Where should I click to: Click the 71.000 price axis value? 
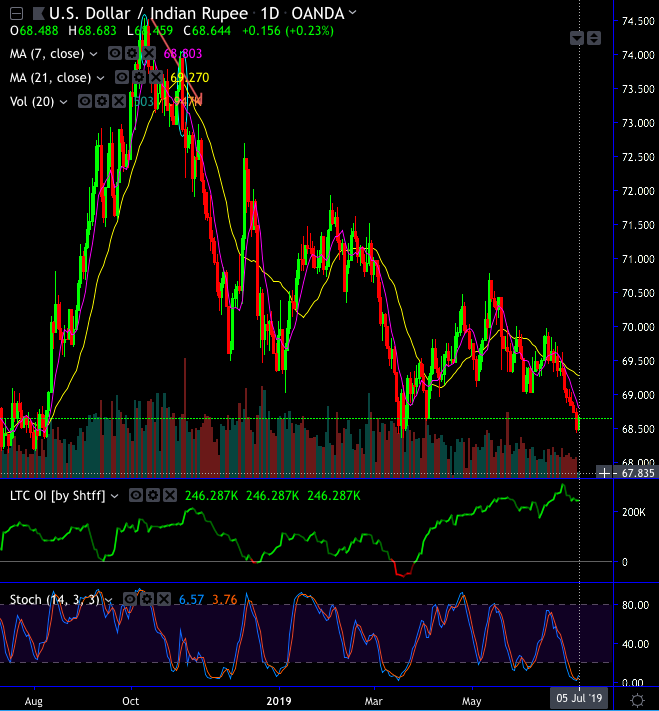tap(638, 259)
